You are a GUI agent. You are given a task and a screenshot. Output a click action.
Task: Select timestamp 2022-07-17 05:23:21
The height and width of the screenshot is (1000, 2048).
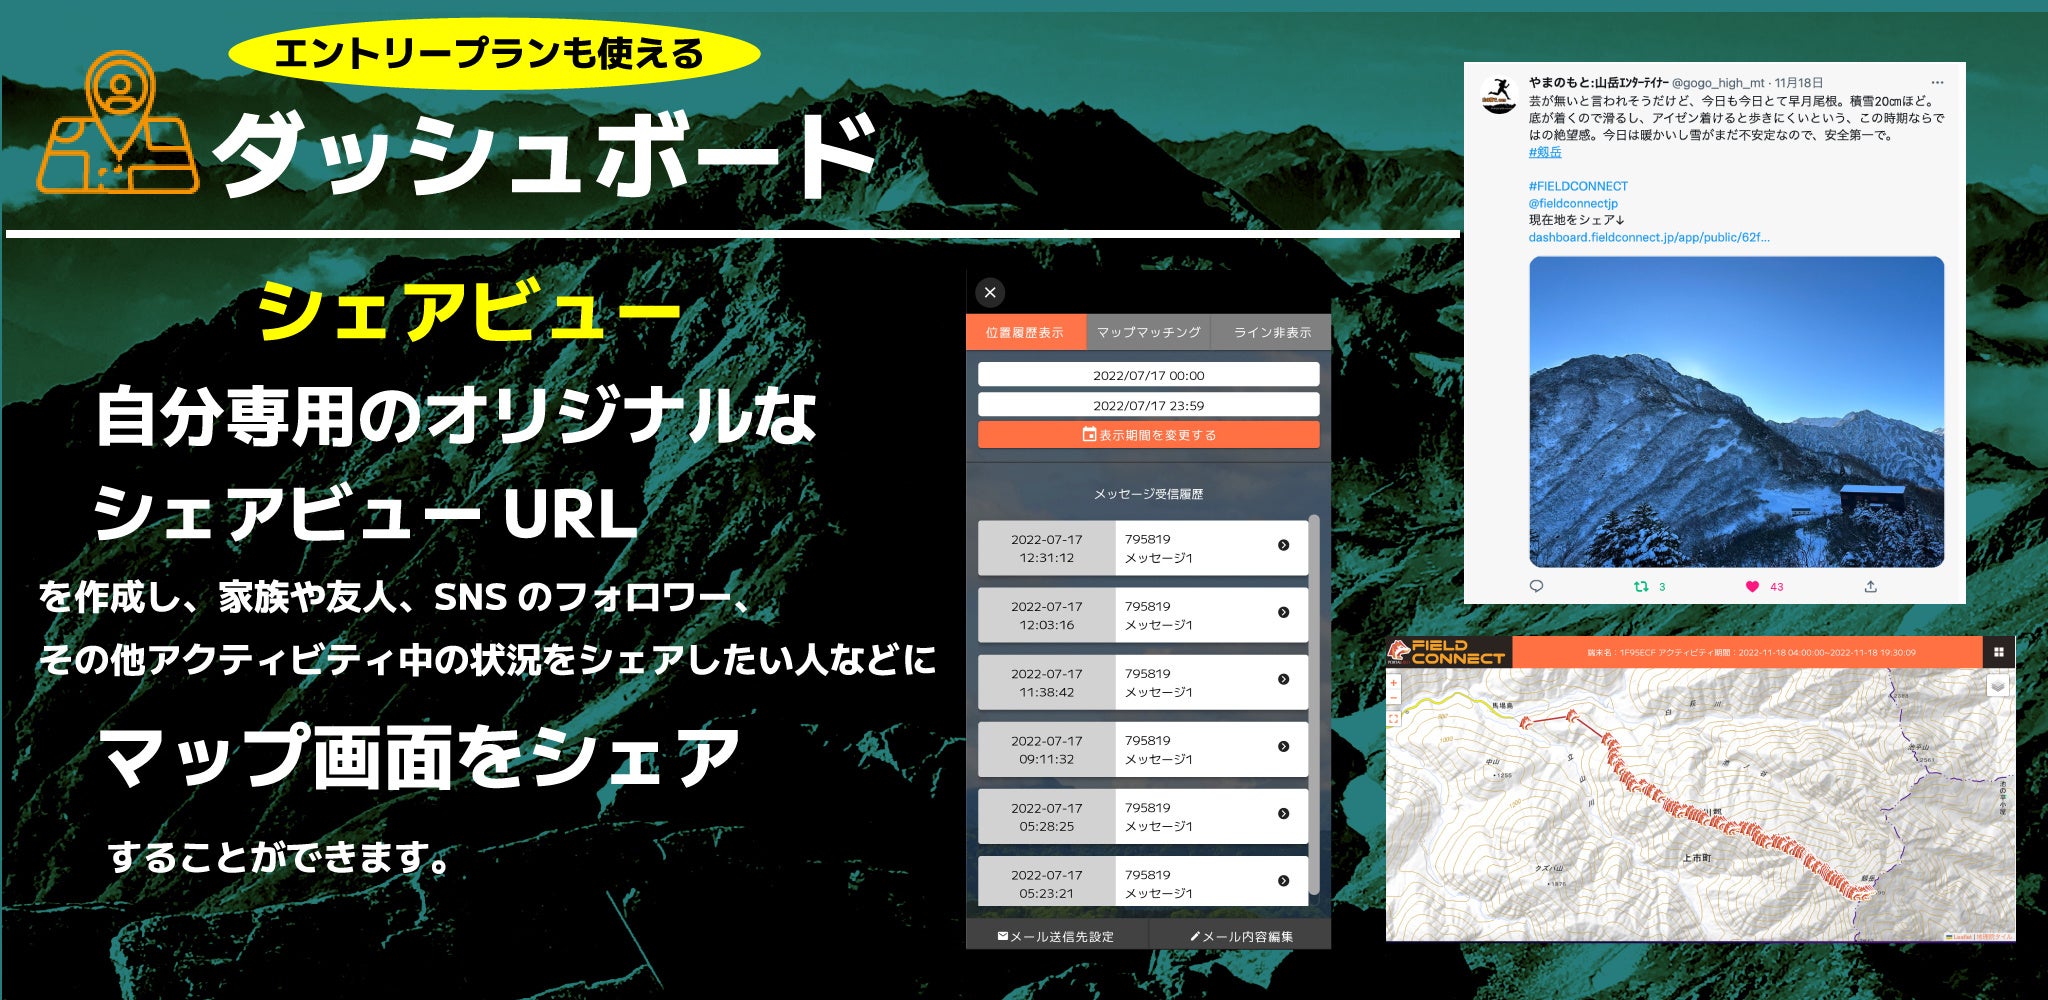(1046, 882)
